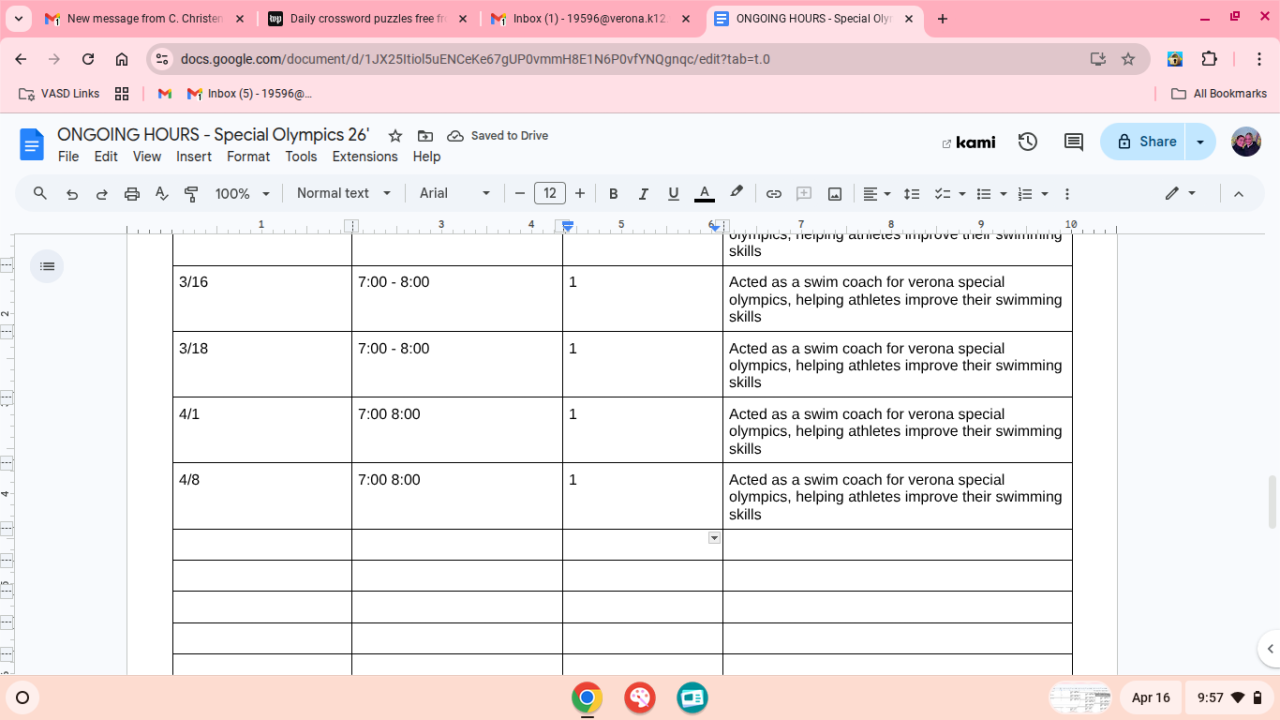The width and height of the screenshot is (1280, 720).
Task: Open the comments panel icon
Action: tap(1074, 142)
